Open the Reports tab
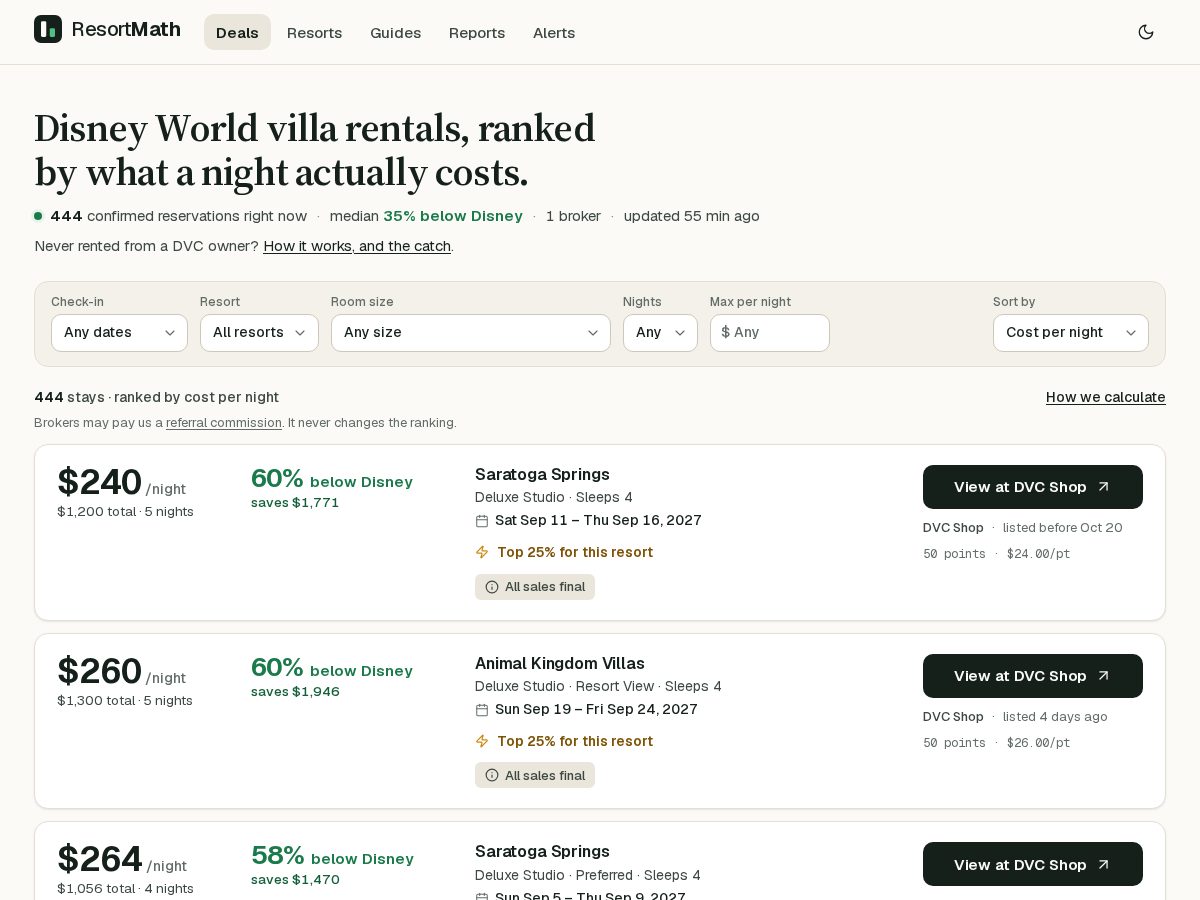This screenshot has width=1200, height=900. pos(477,32)
